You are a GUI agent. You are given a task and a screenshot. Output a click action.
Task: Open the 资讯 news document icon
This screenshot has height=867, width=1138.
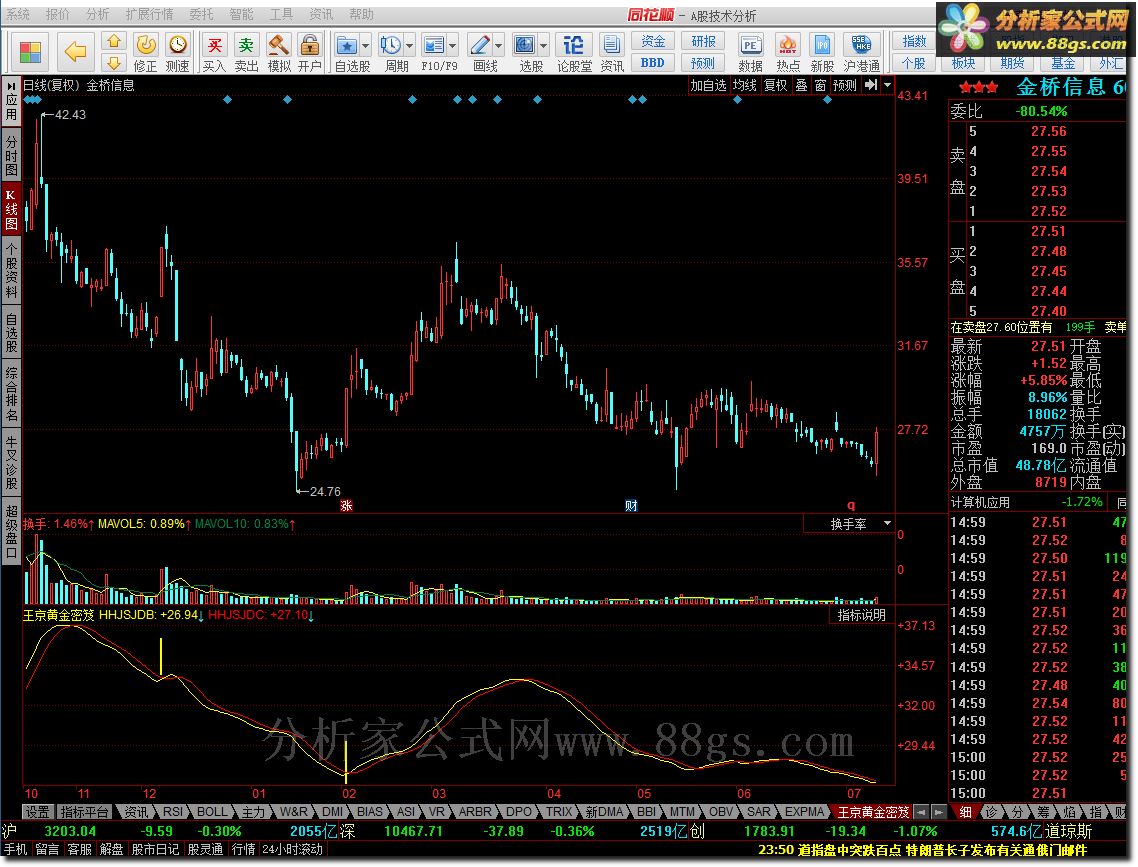(612, 45)
